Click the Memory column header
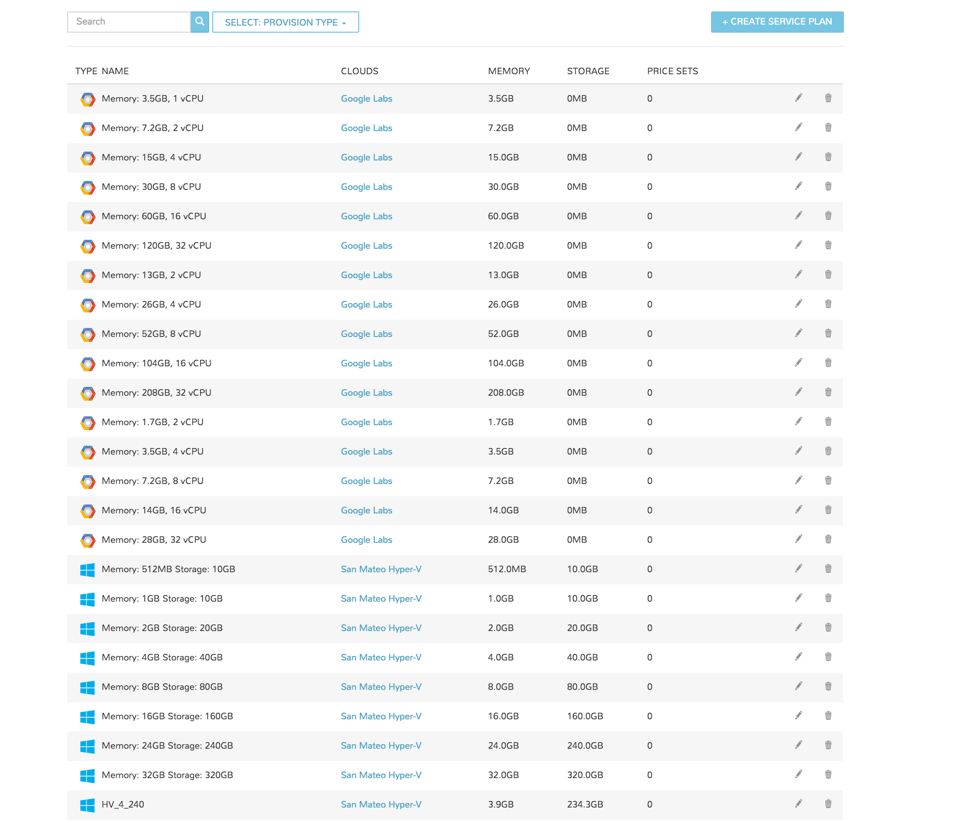The image size is (975, 823). (508, 71)
